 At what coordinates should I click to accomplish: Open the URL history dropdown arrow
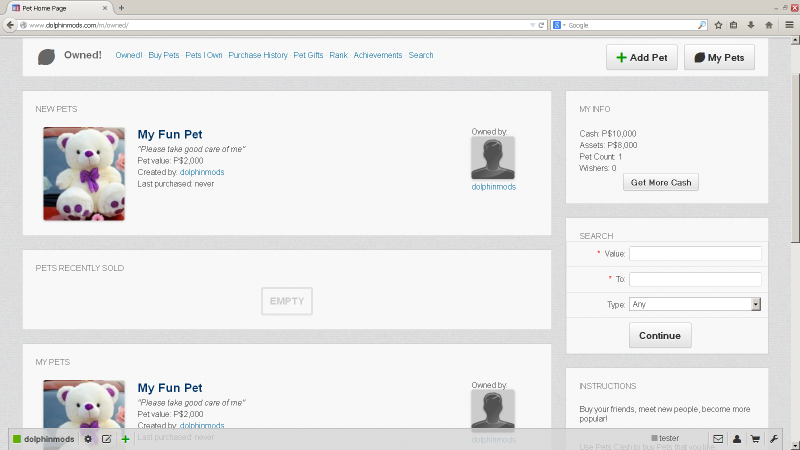(533, 25)
